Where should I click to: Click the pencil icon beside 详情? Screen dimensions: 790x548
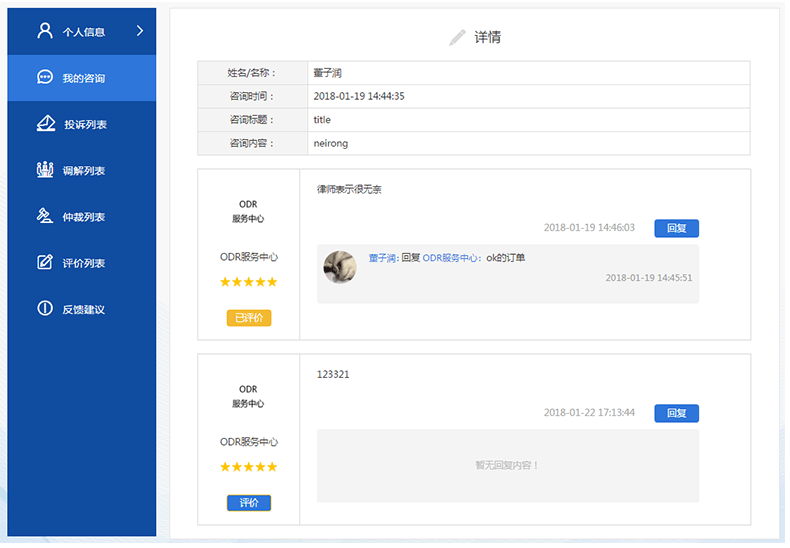pos(457,38)
